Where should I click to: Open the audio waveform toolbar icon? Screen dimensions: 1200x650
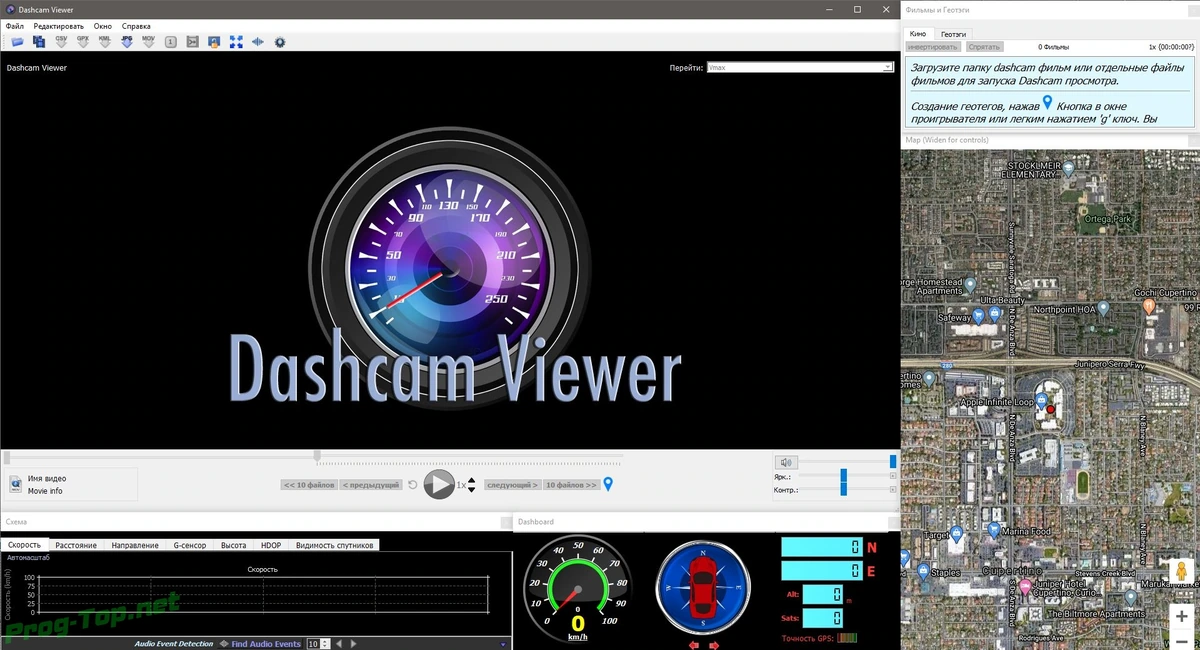tap(258, 42)
